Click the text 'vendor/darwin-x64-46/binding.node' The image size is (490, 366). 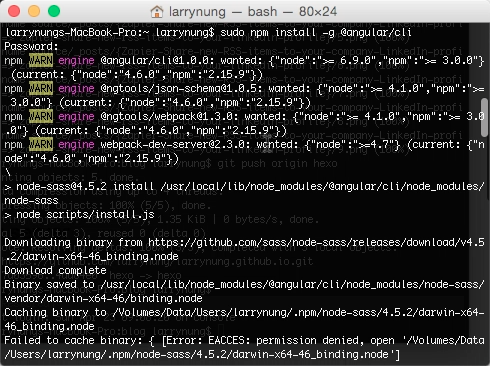tap(103, 298)
